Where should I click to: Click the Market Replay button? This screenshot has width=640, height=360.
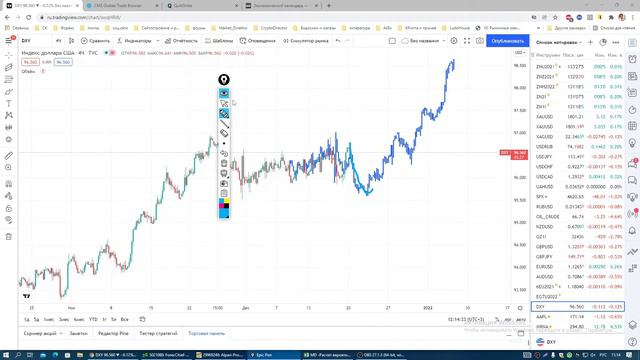click(x=306, y=41)
